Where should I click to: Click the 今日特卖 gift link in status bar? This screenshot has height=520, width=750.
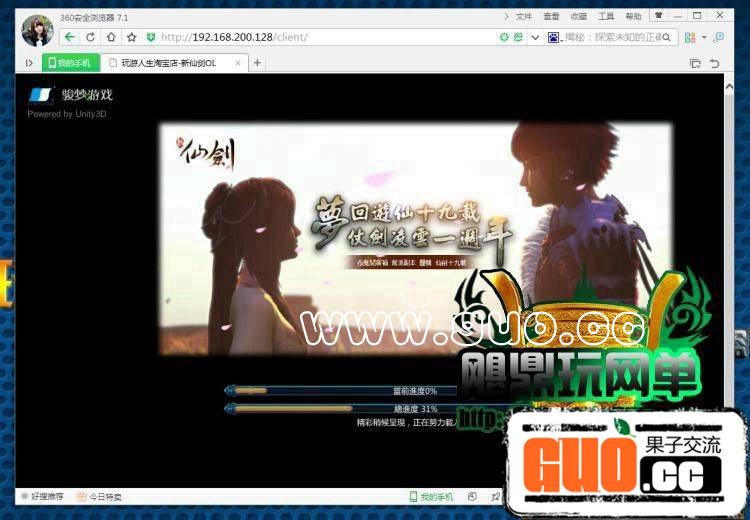[99, 497]
